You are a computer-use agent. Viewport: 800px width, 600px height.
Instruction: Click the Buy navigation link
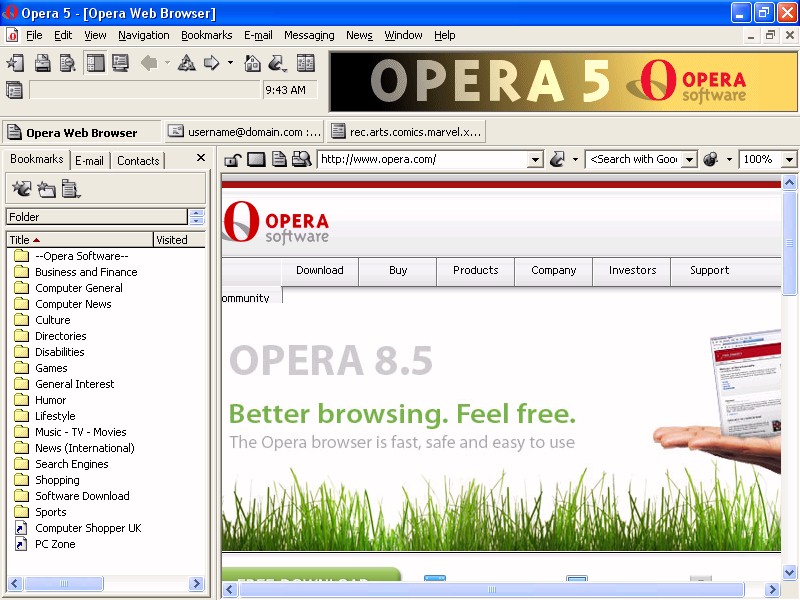click(x=398, y=270)
